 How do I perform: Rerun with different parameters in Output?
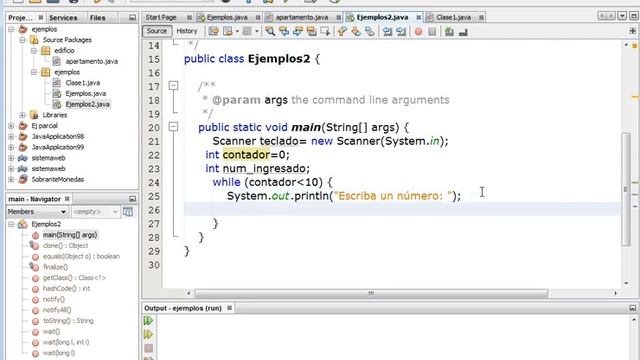tap(148, 334)
